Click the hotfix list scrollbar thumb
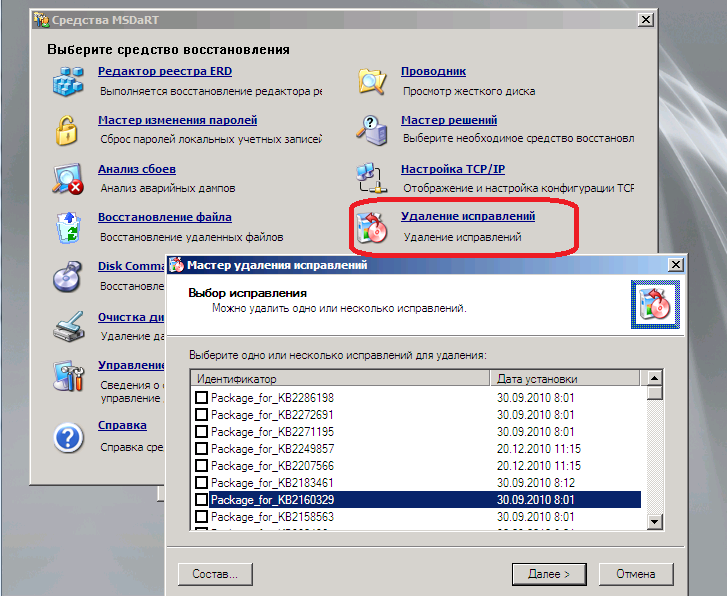This screenshot has width=727, height=596. [654, 393]
